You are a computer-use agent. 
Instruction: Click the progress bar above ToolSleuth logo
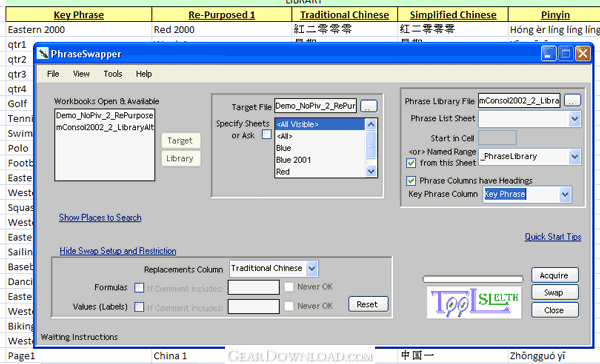pyautogui.click(x=473, y=279)
